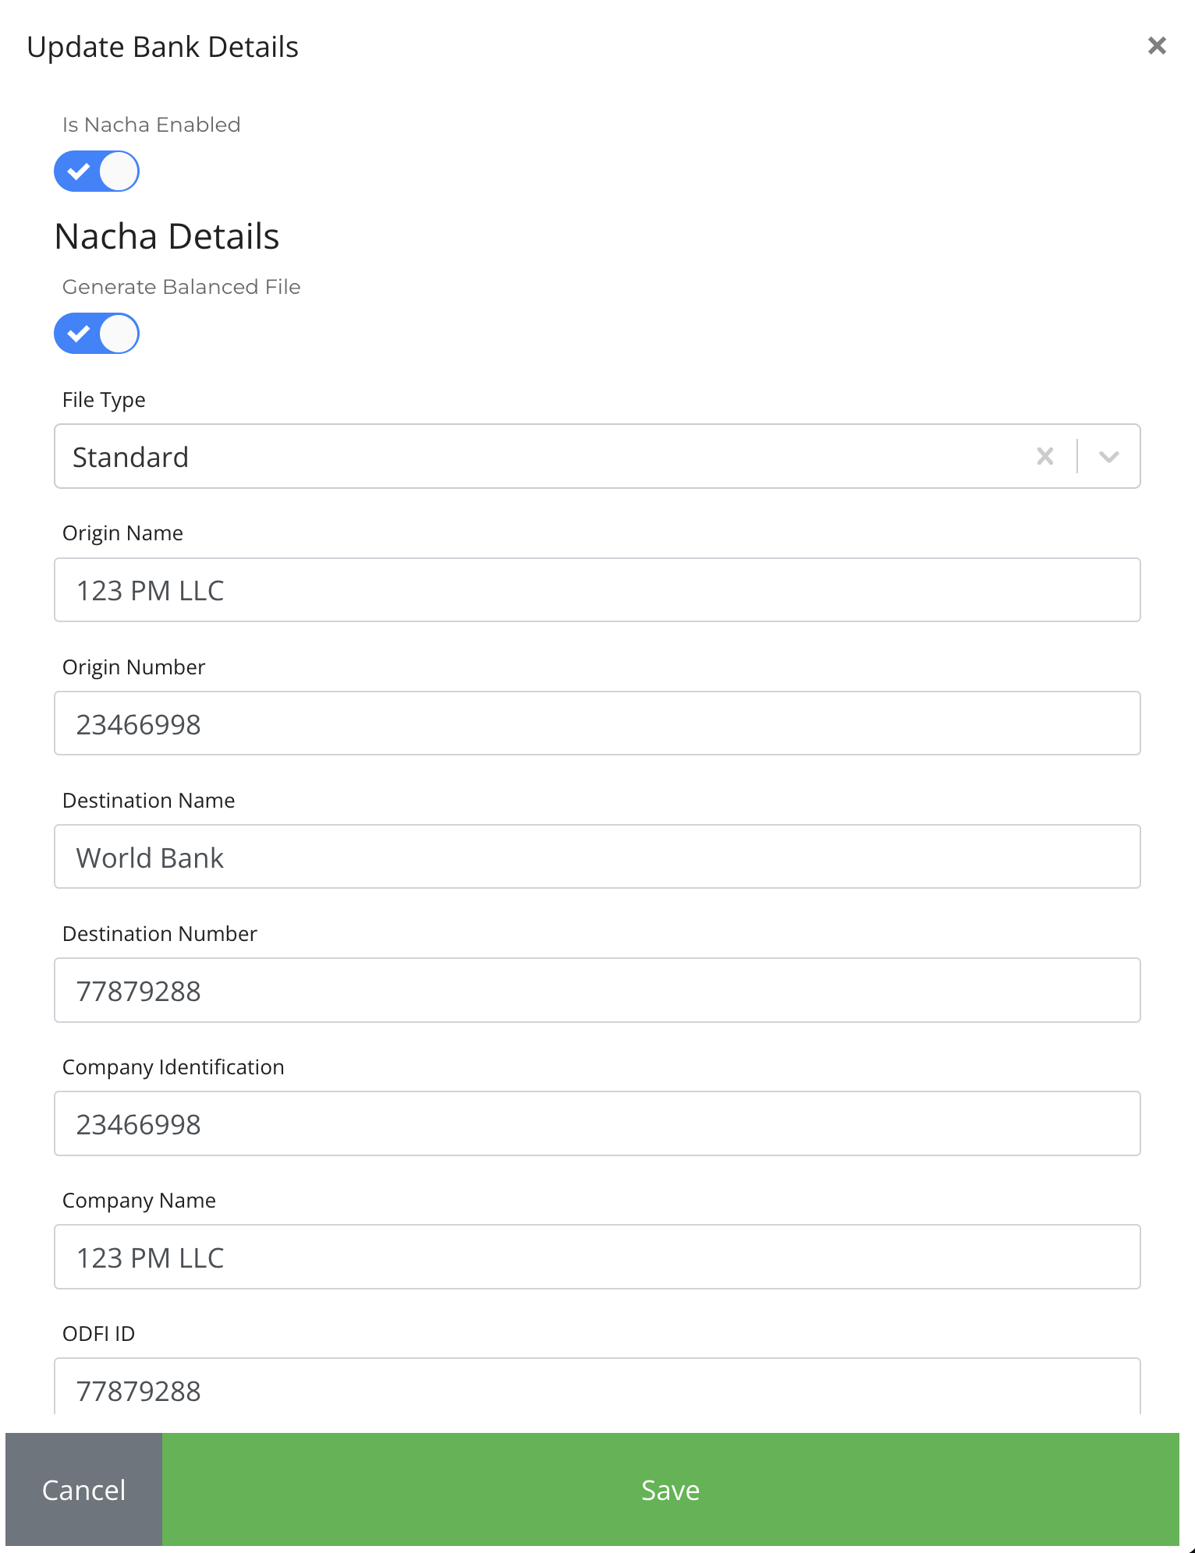Clear the File Type selection using the X icon
This screenshot has height=1553, width=1195.
(1045, 456)
